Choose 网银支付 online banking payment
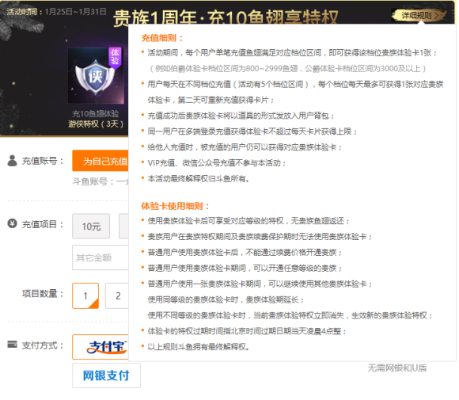The height and width of the screenshot is (400, 459). [x=106, y=376]
